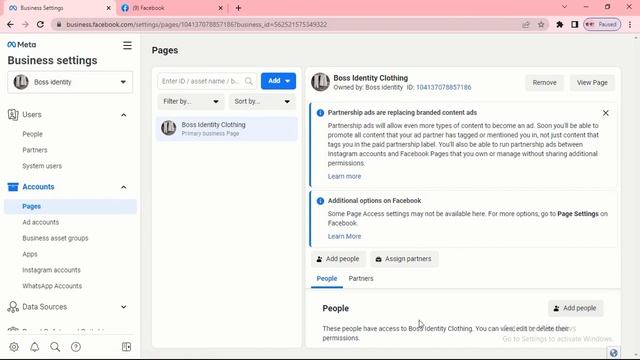Viewport: 640px width, 360px height.
Task: Open Apps in the sidebar
Action: coord(30,254)
